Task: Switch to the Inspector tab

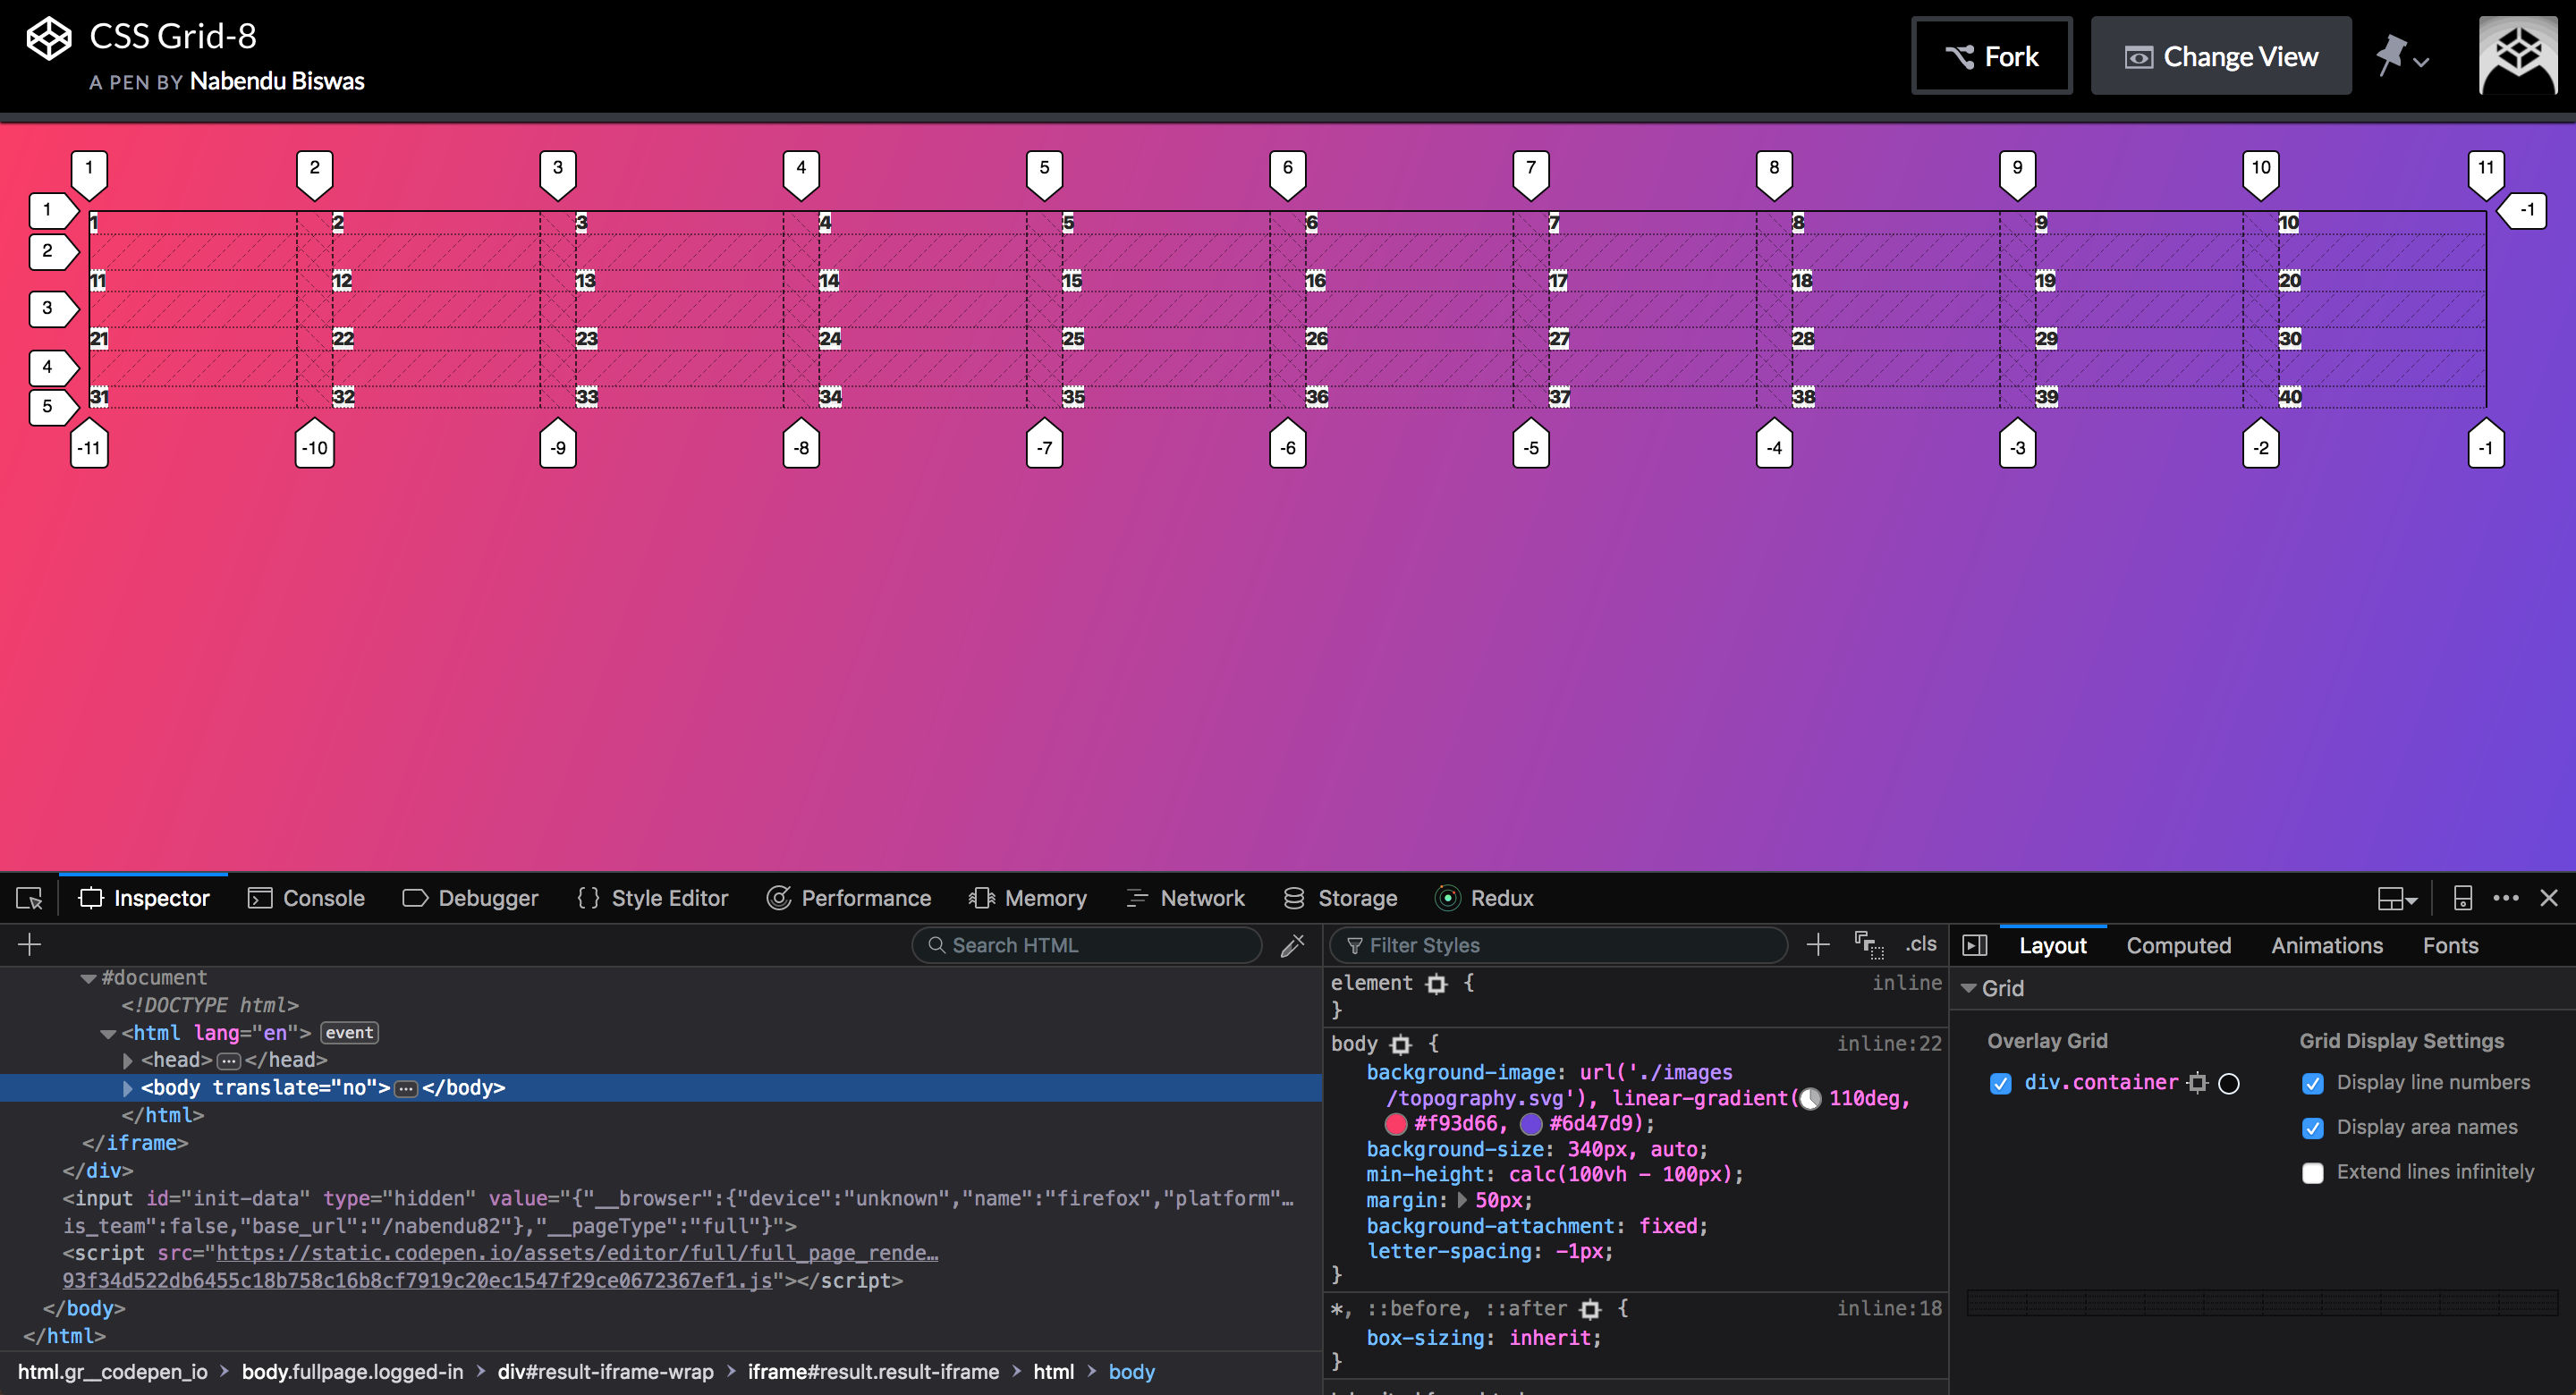Action: 144,898
